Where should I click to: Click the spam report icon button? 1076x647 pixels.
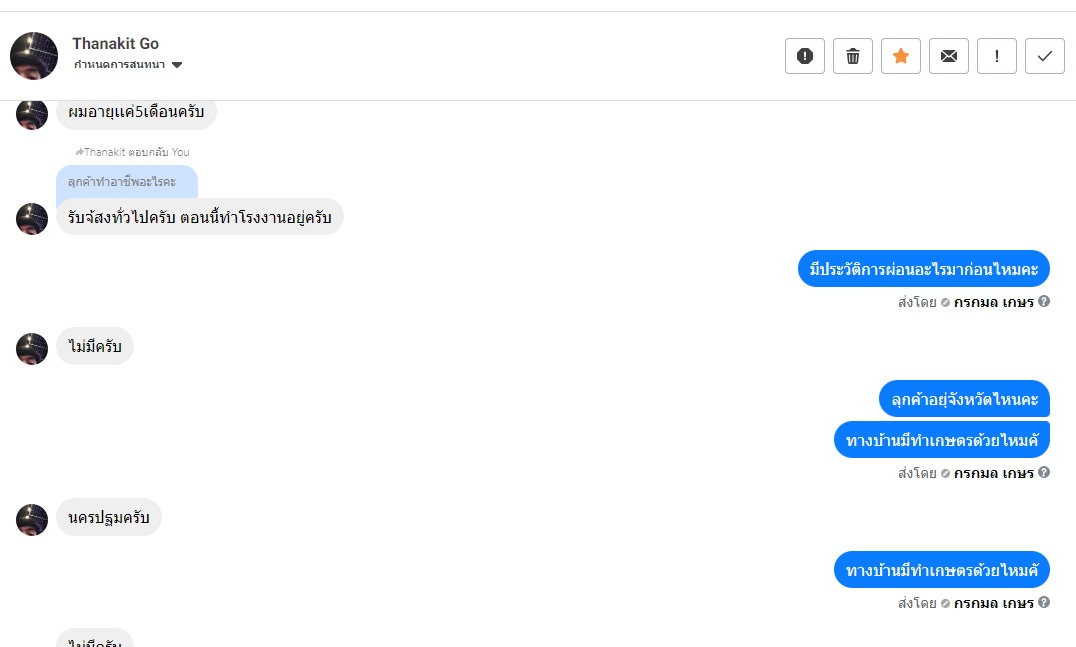(x=805, y=56)
